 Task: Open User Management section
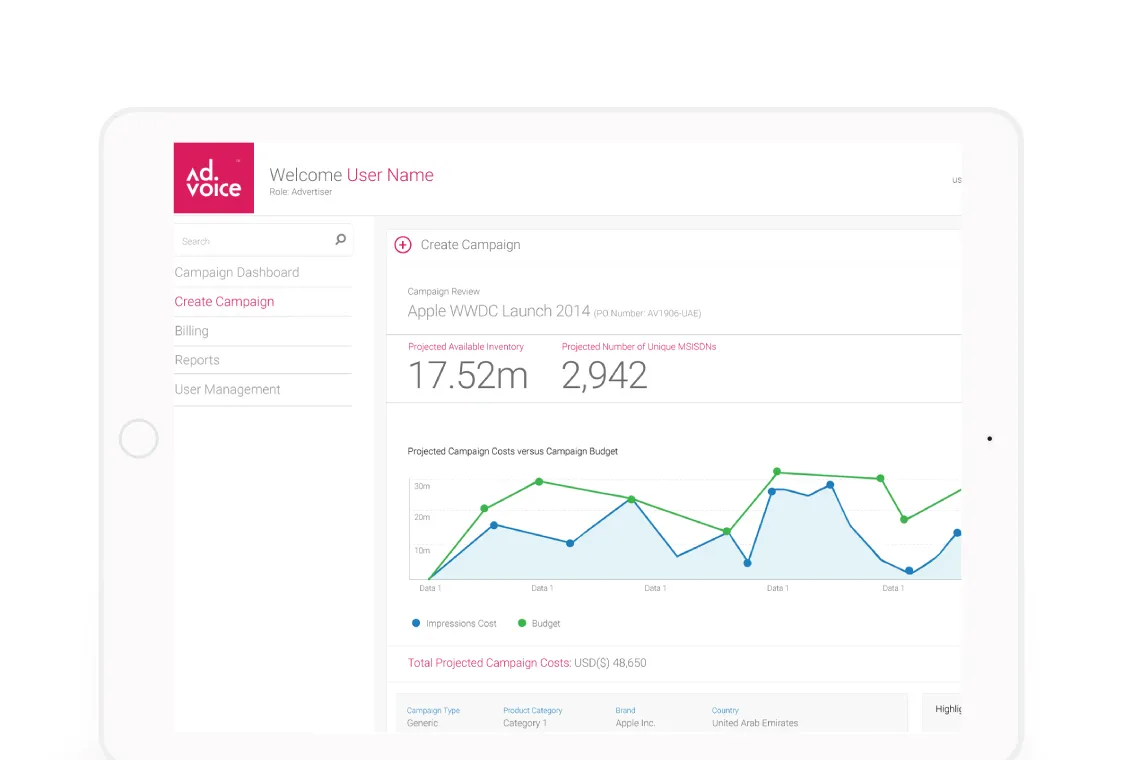tap(227, 389)
